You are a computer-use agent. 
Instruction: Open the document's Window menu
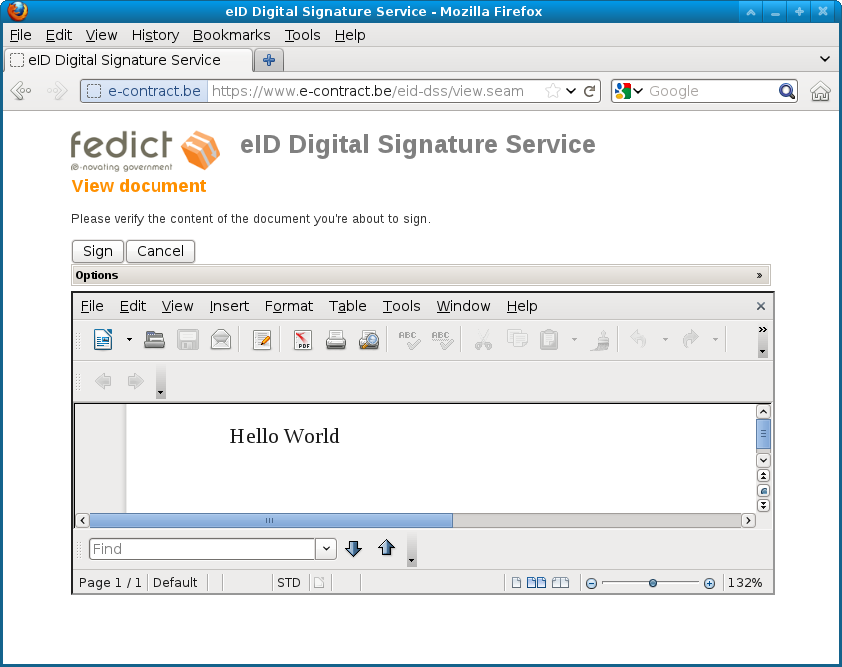(463, 306)
